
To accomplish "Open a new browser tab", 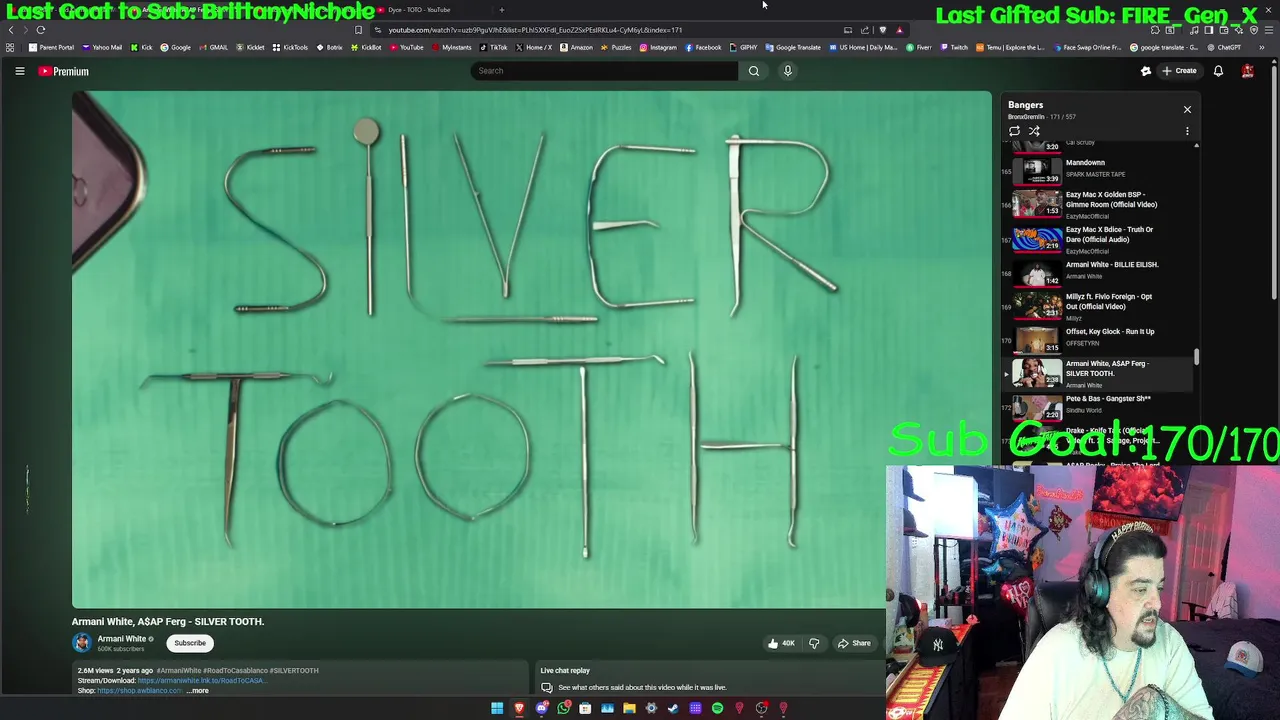I will point(502,10).
